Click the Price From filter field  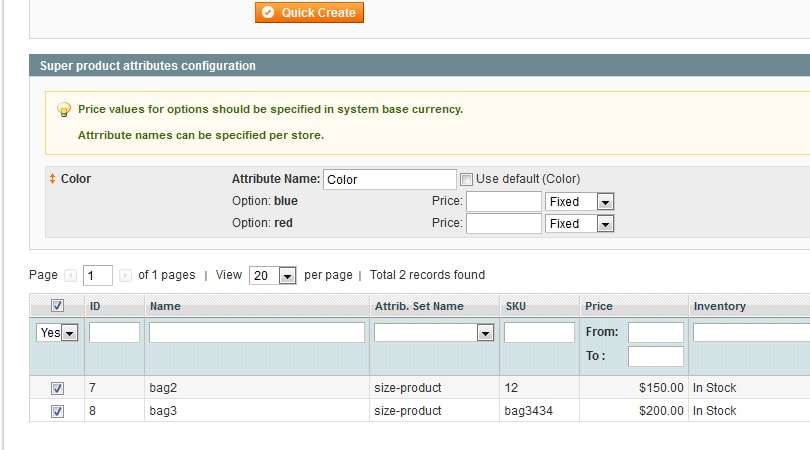pos(655,332)
